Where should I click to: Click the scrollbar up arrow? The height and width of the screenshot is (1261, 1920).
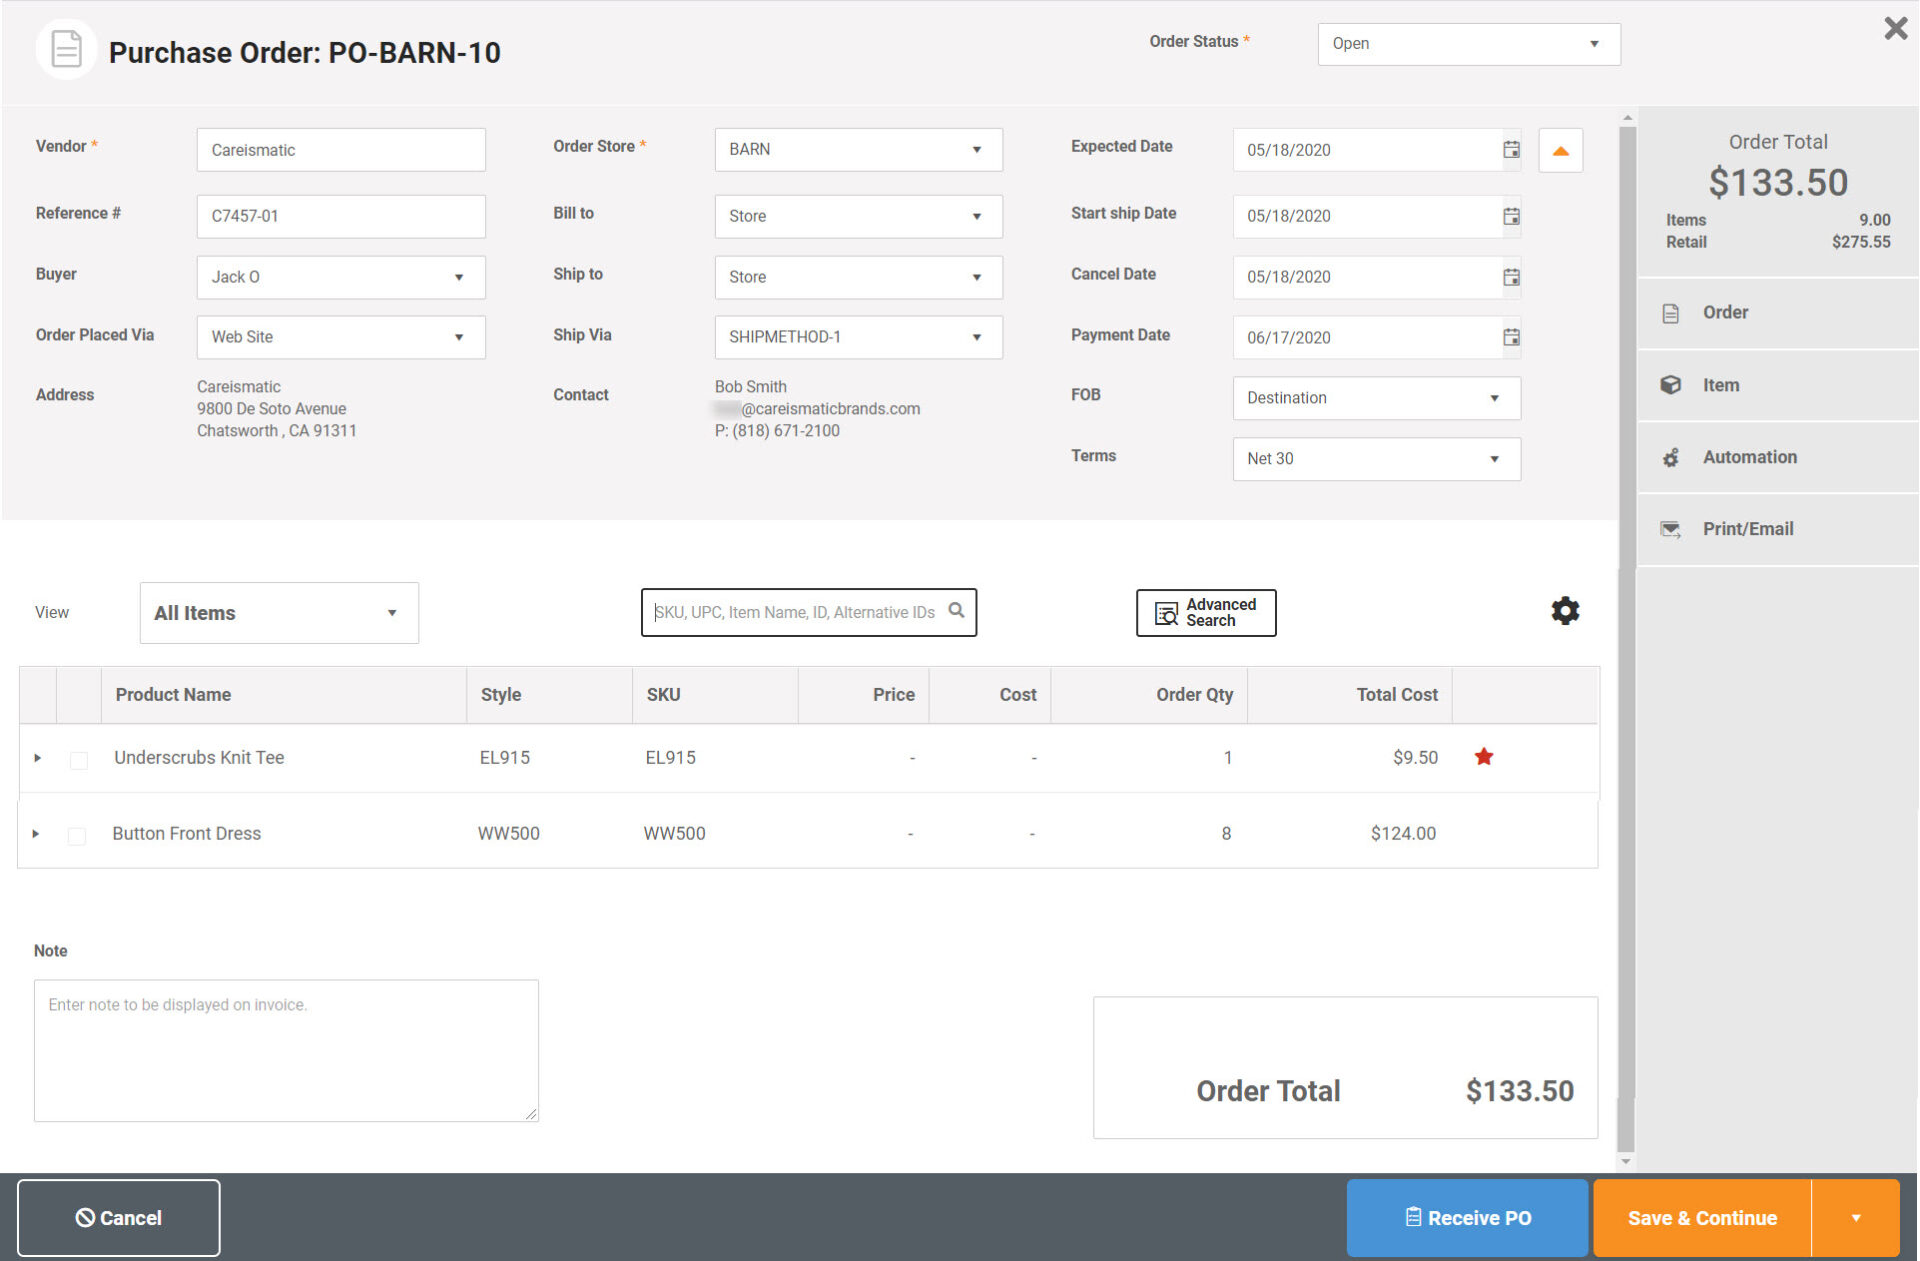1626,118
